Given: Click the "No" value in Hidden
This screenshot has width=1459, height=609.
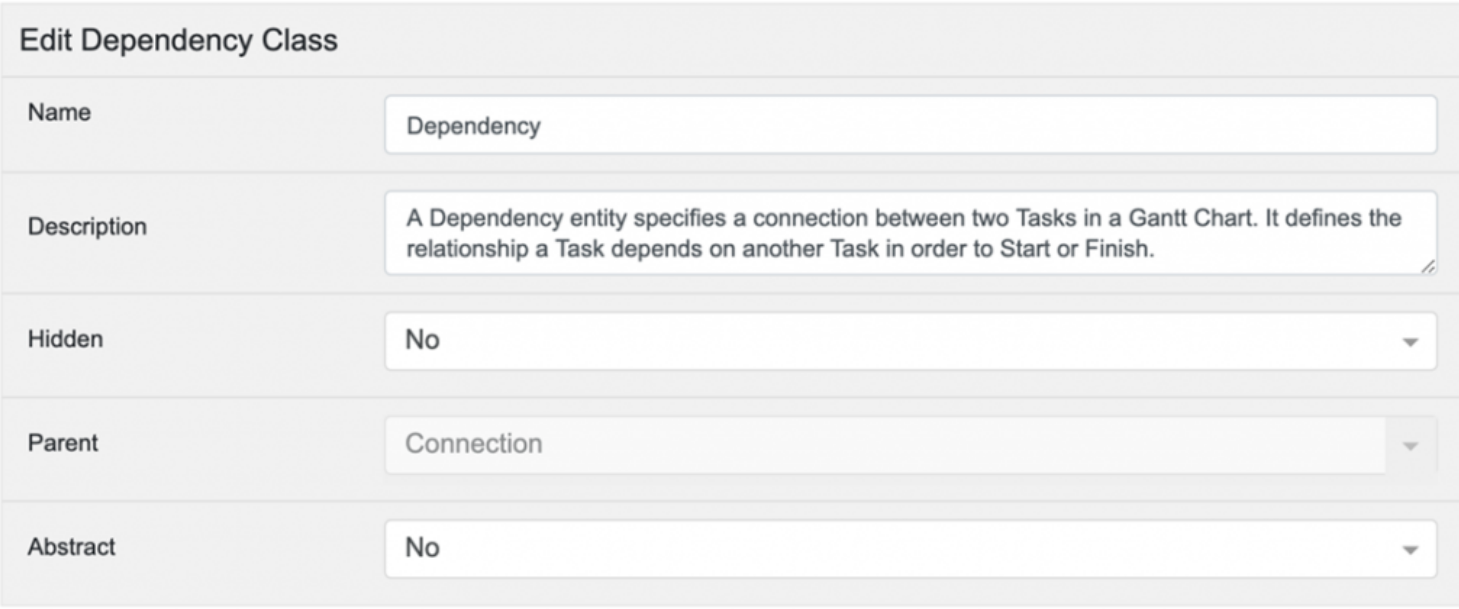Looking at the screenshot, I should tap(422, 341).
